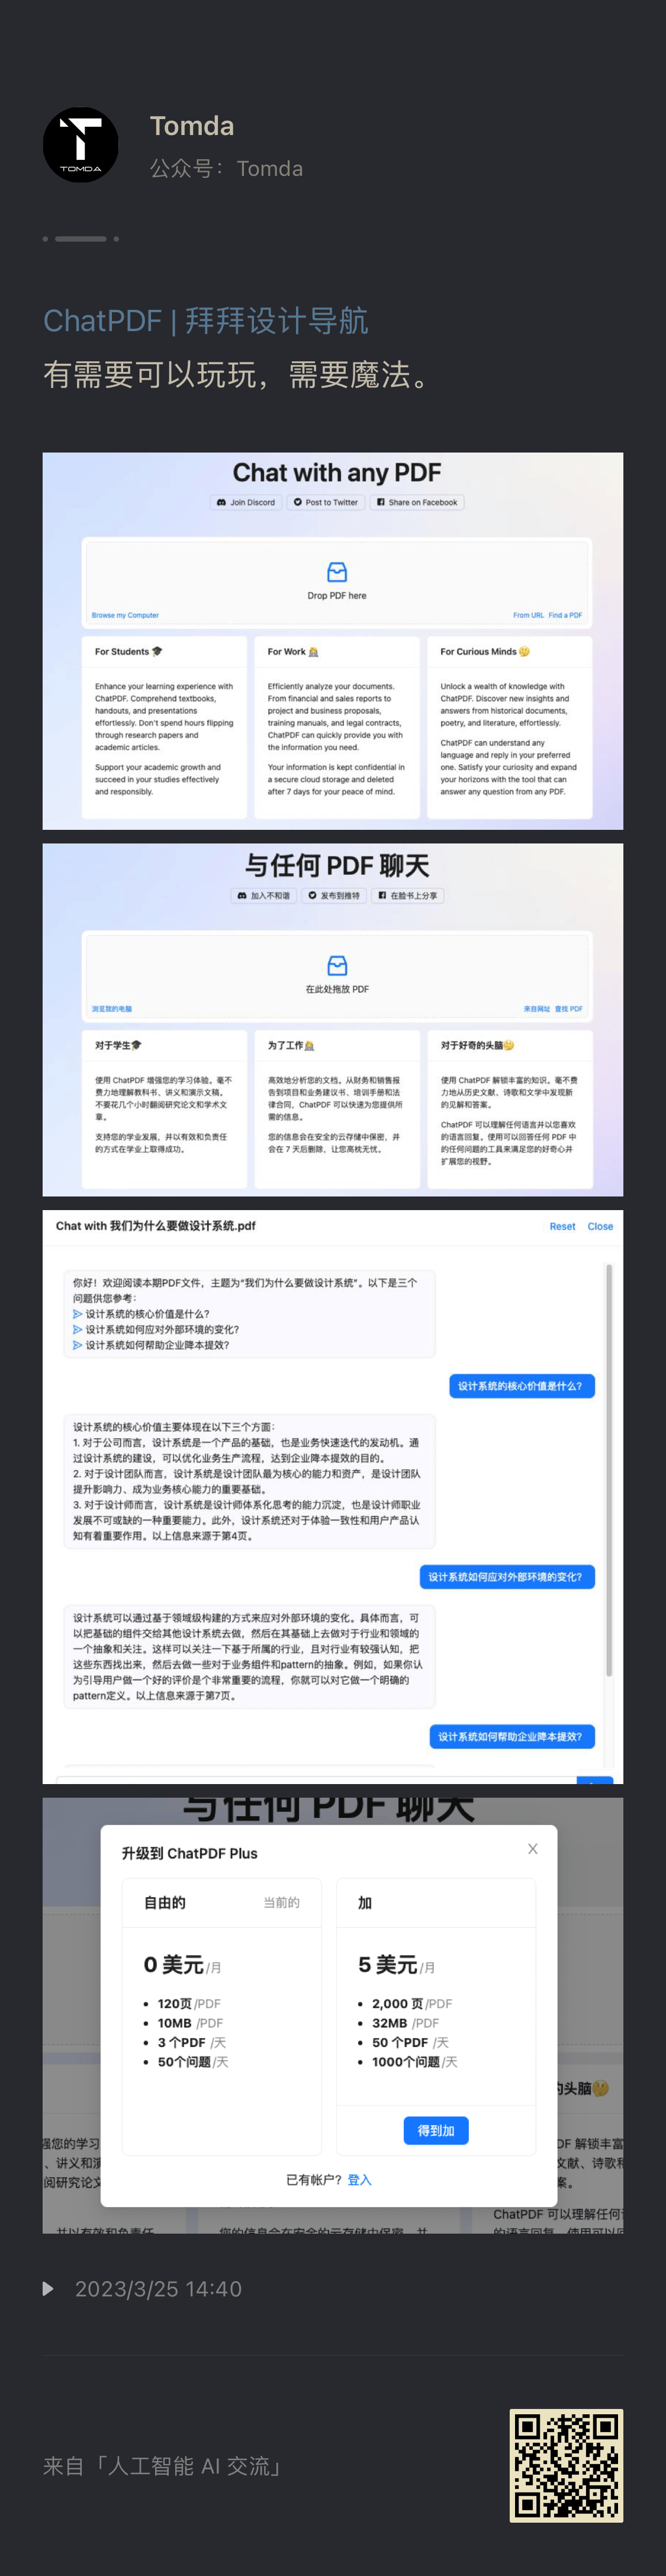Close the 升级到 ChatPDF Plus dialog

(533, 1849)
